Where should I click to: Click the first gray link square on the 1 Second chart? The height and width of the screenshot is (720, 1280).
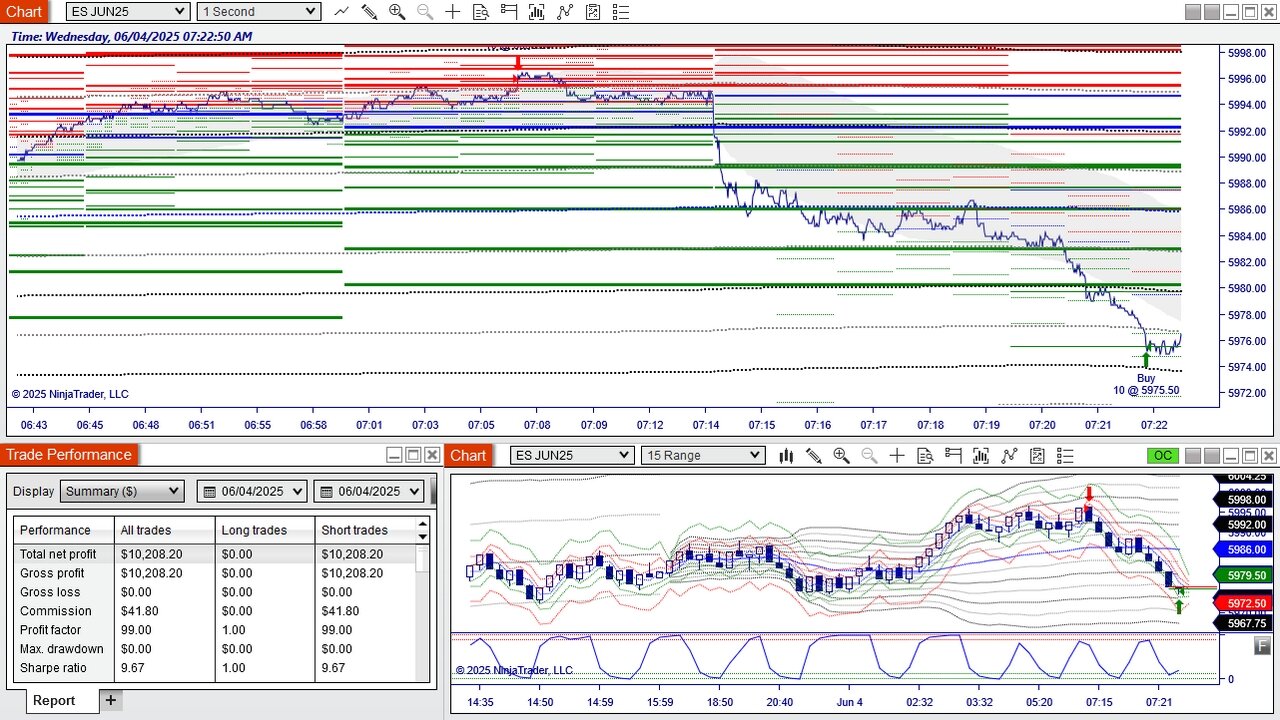click(1193, 12)
